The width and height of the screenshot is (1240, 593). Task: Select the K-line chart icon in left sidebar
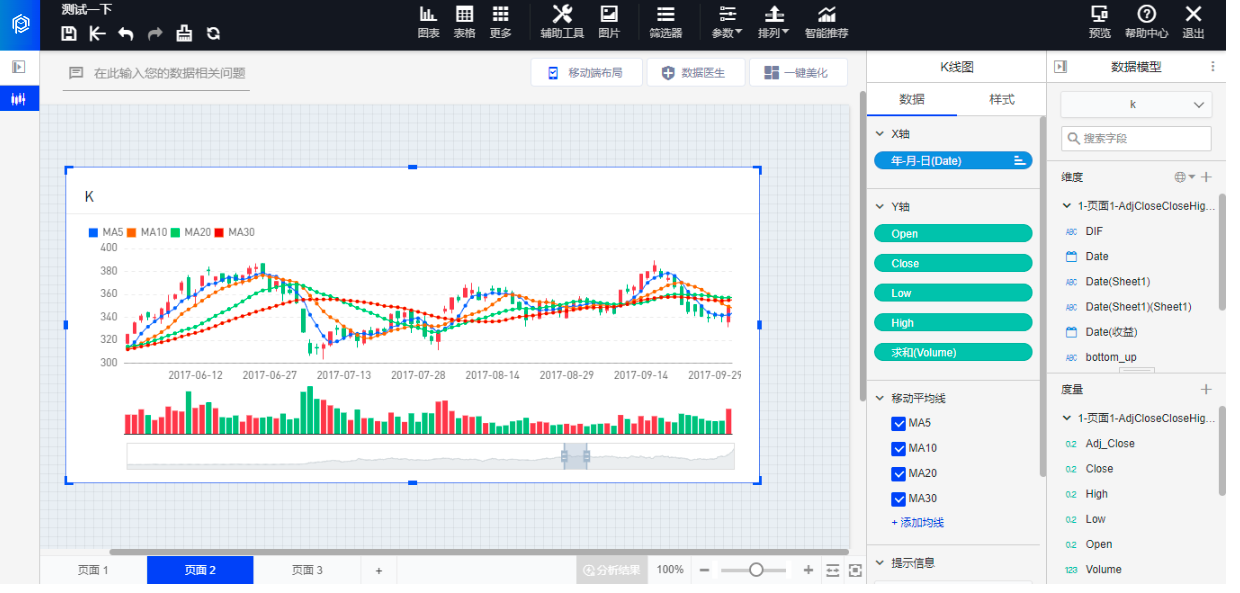[19, 99]
